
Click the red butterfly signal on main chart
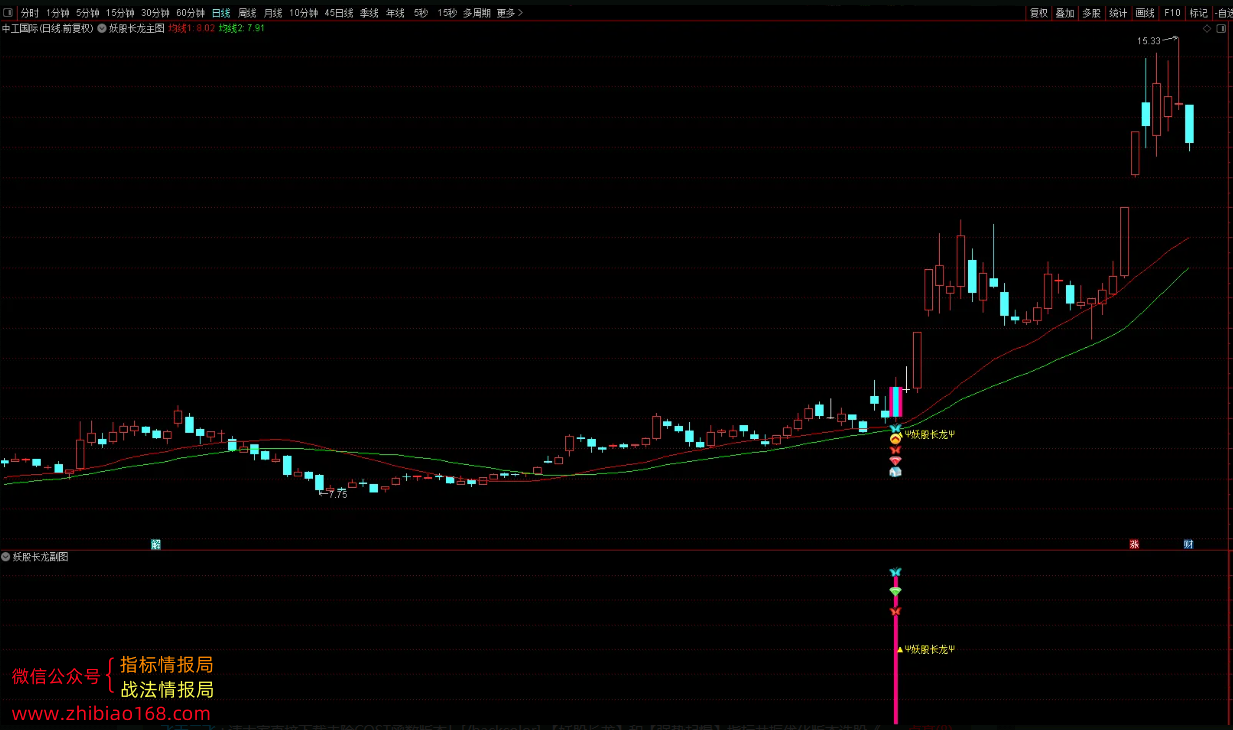click(x=896, y=449)
